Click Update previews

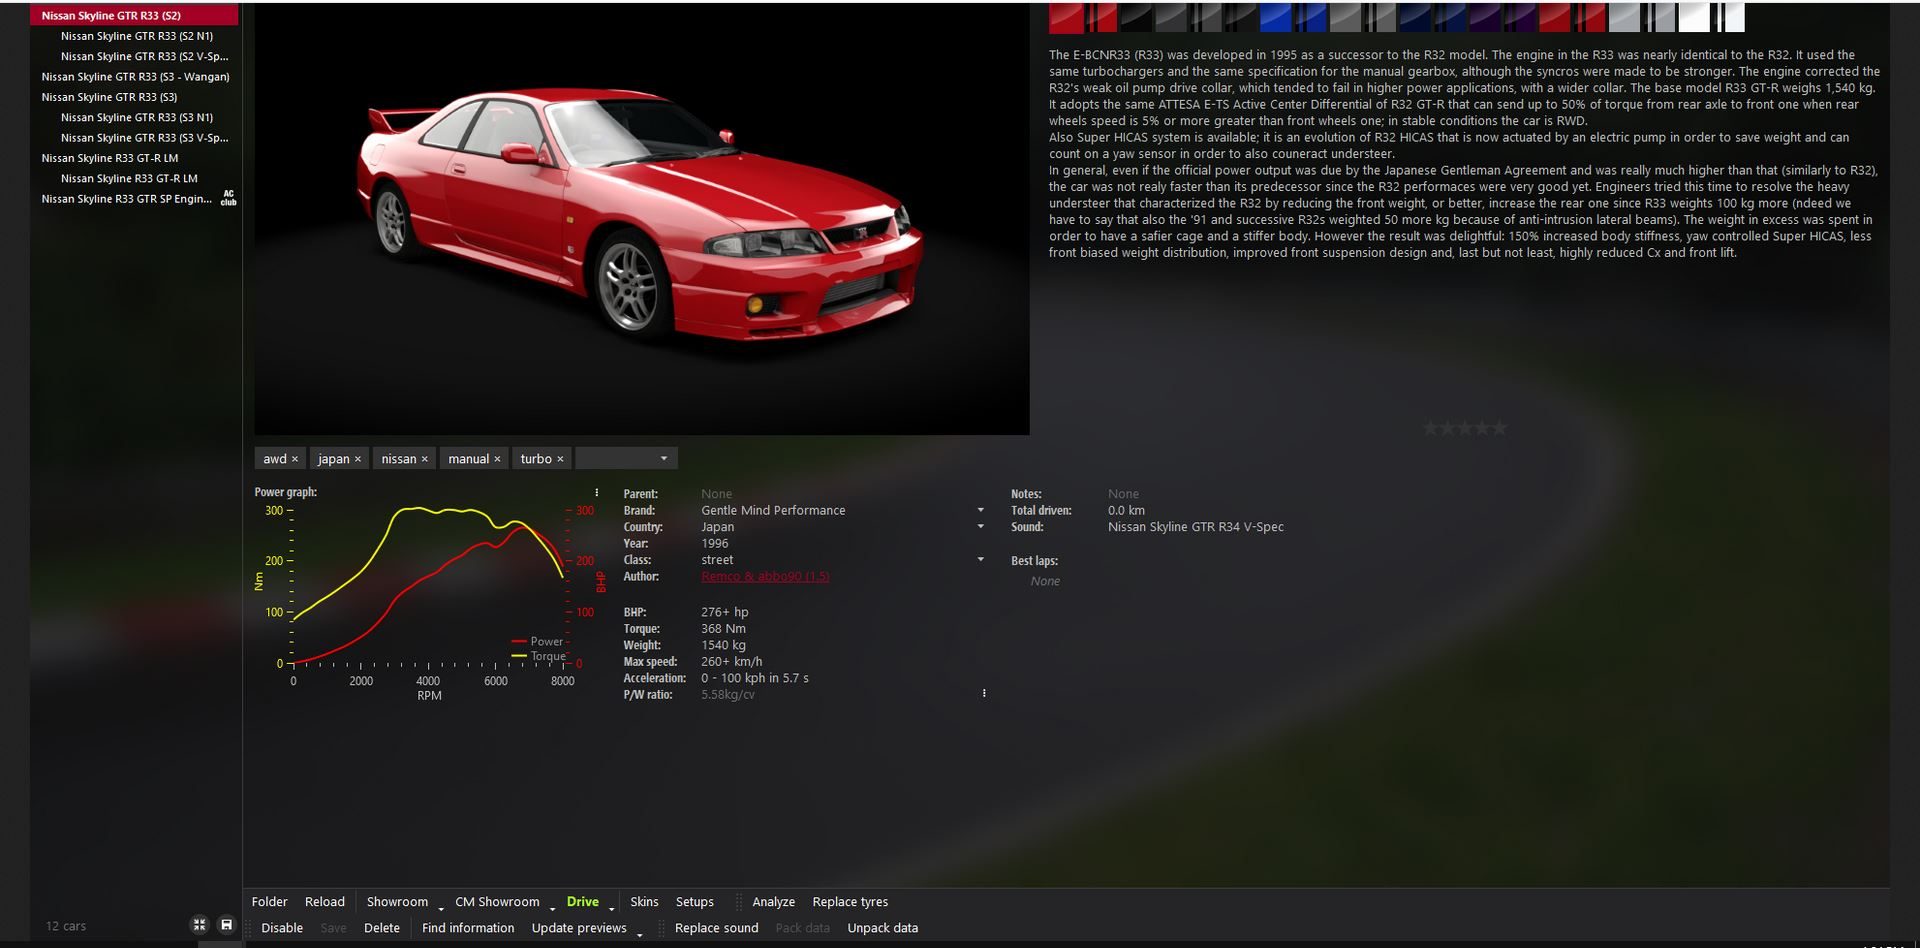pyautogui.click(x=579, y=928)
